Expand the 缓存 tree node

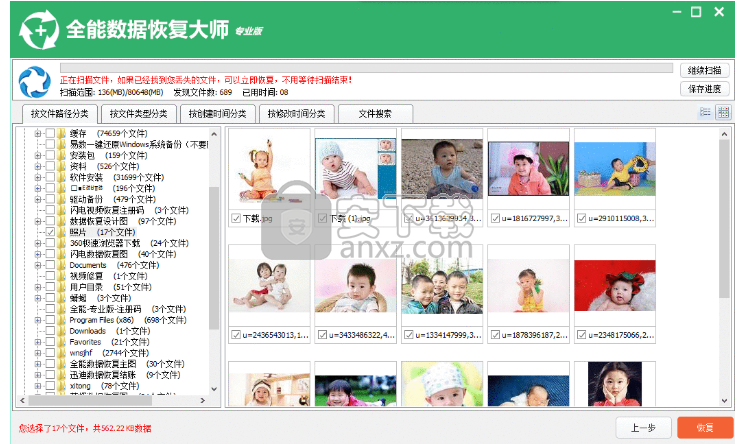tap(38, 133)
